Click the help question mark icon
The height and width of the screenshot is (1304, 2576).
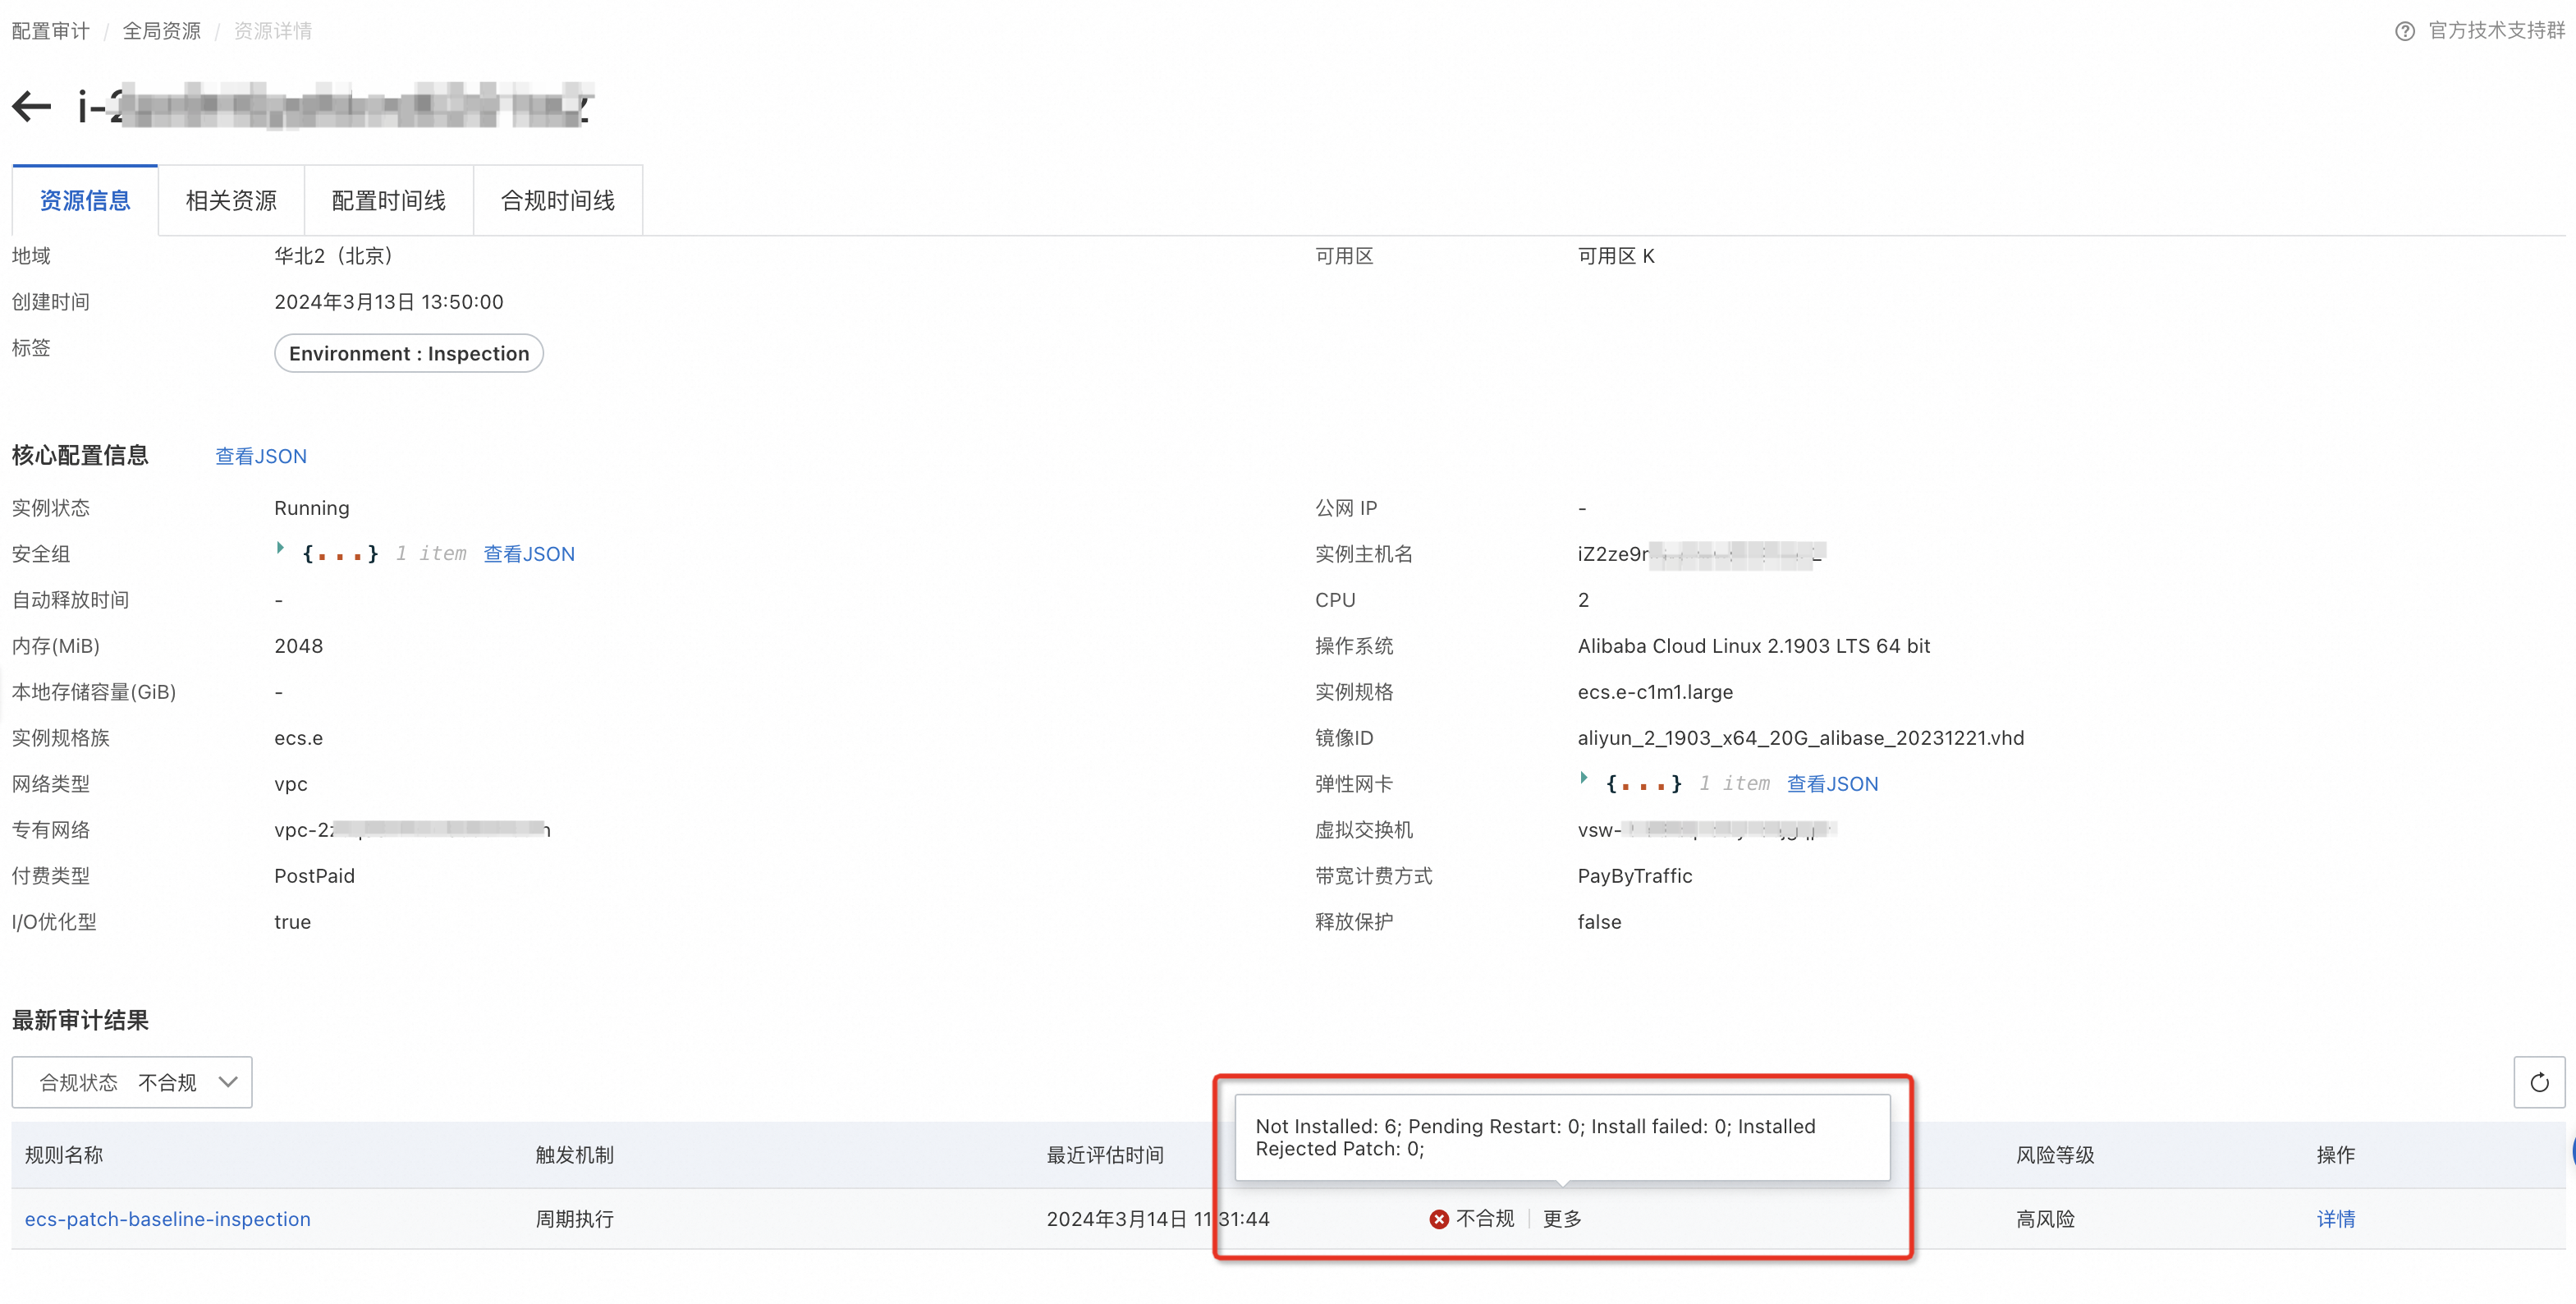2404,31
